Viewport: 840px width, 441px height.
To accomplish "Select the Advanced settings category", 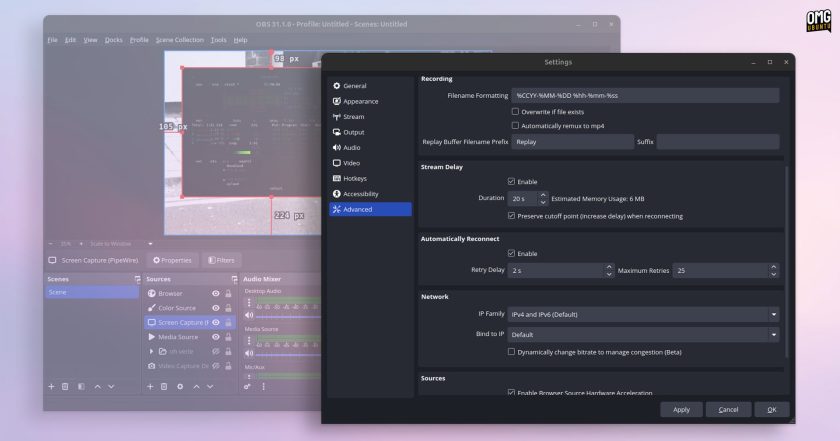I will click(x=370, y=210).
